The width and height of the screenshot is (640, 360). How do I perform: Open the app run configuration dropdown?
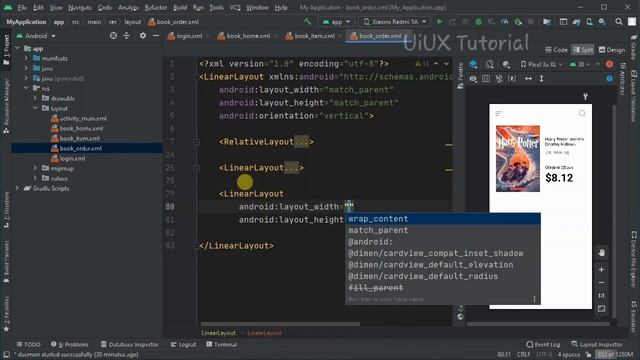336,22
